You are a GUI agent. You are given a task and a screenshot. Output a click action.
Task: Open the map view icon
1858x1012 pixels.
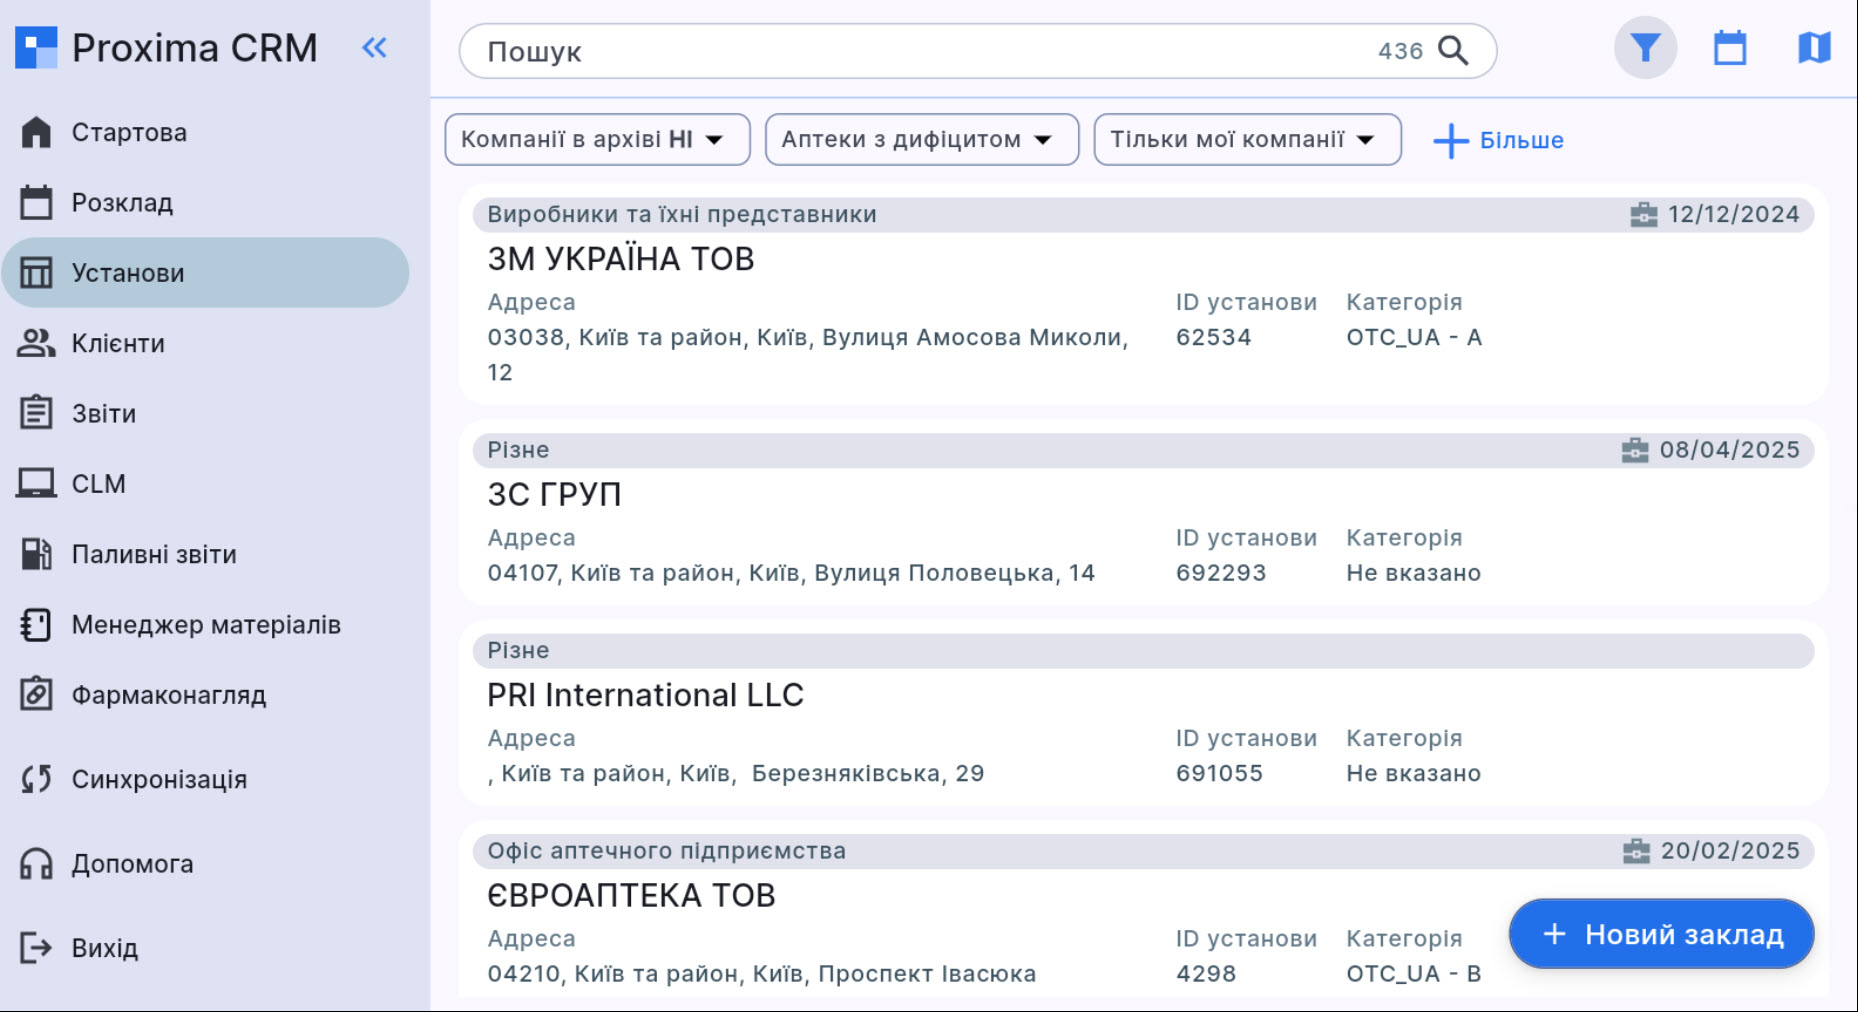point(1813,48)
